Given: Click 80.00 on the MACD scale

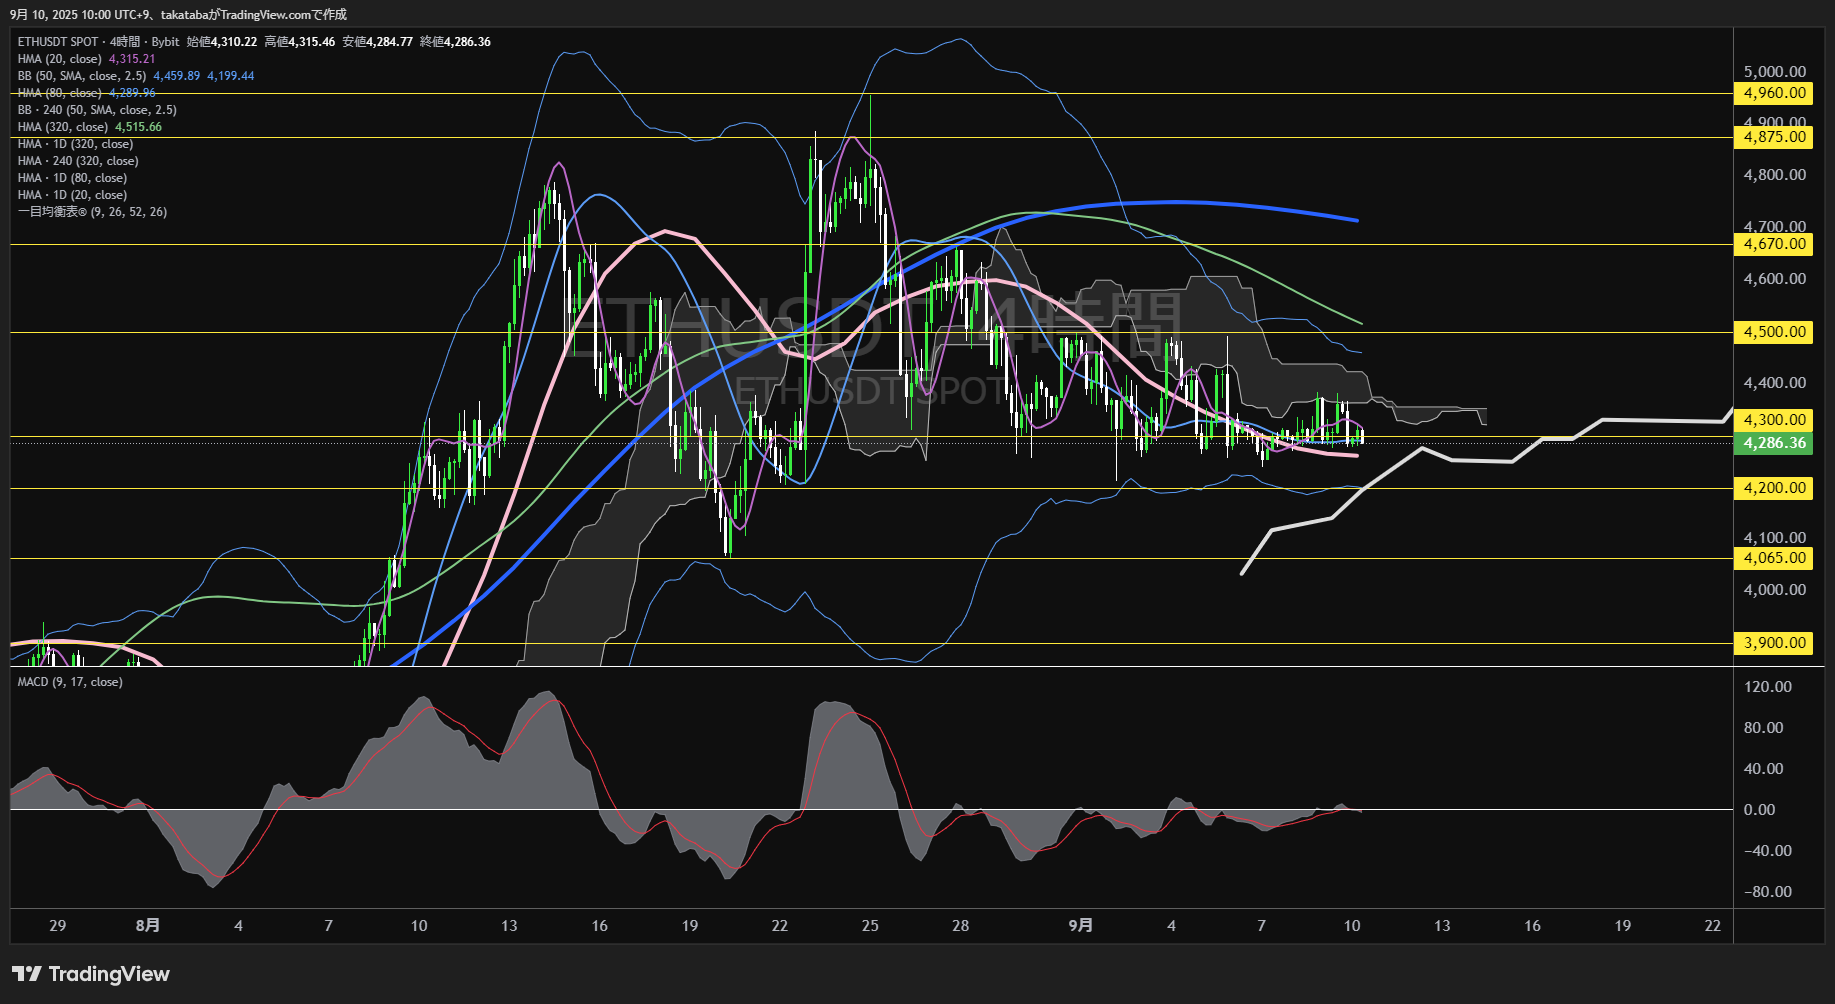Looking at the screenshot, I should click(x=1764, y=728).
